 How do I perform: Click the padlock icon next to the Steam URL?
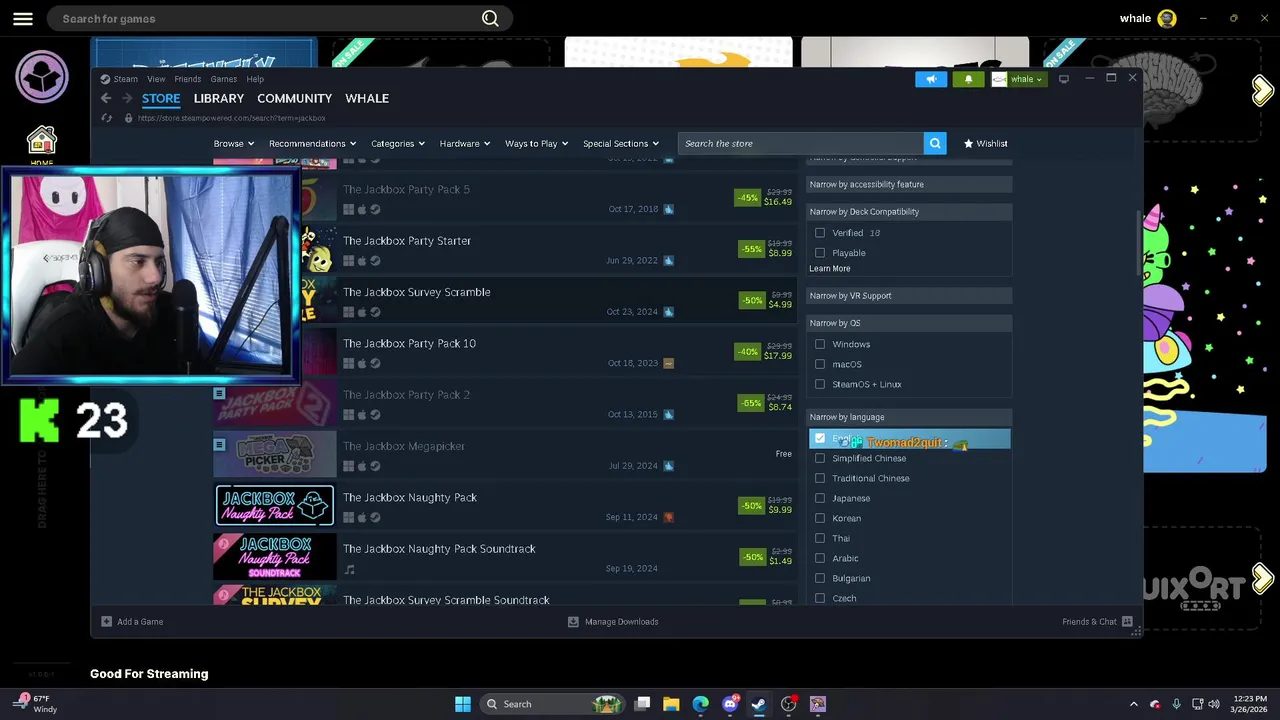point(128,118)
